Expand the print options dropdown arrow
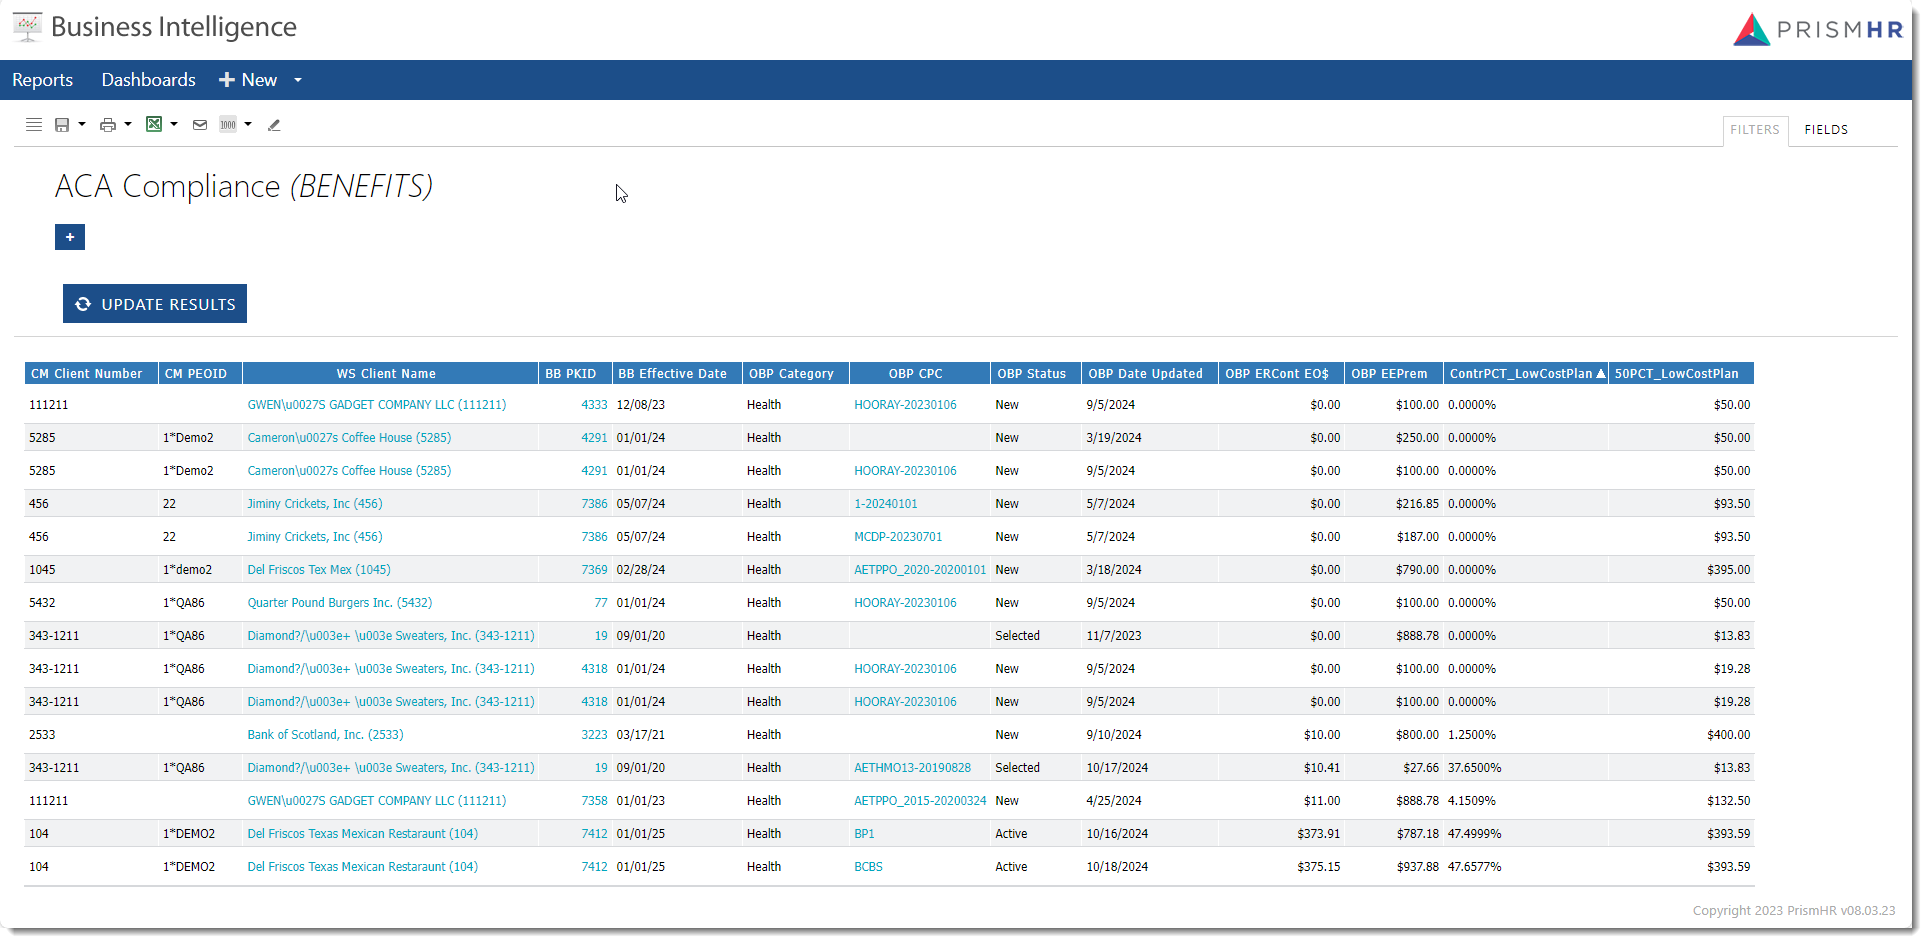This screenshot has height=943, width=1927. pyautogui.click(x=128, y=125)
